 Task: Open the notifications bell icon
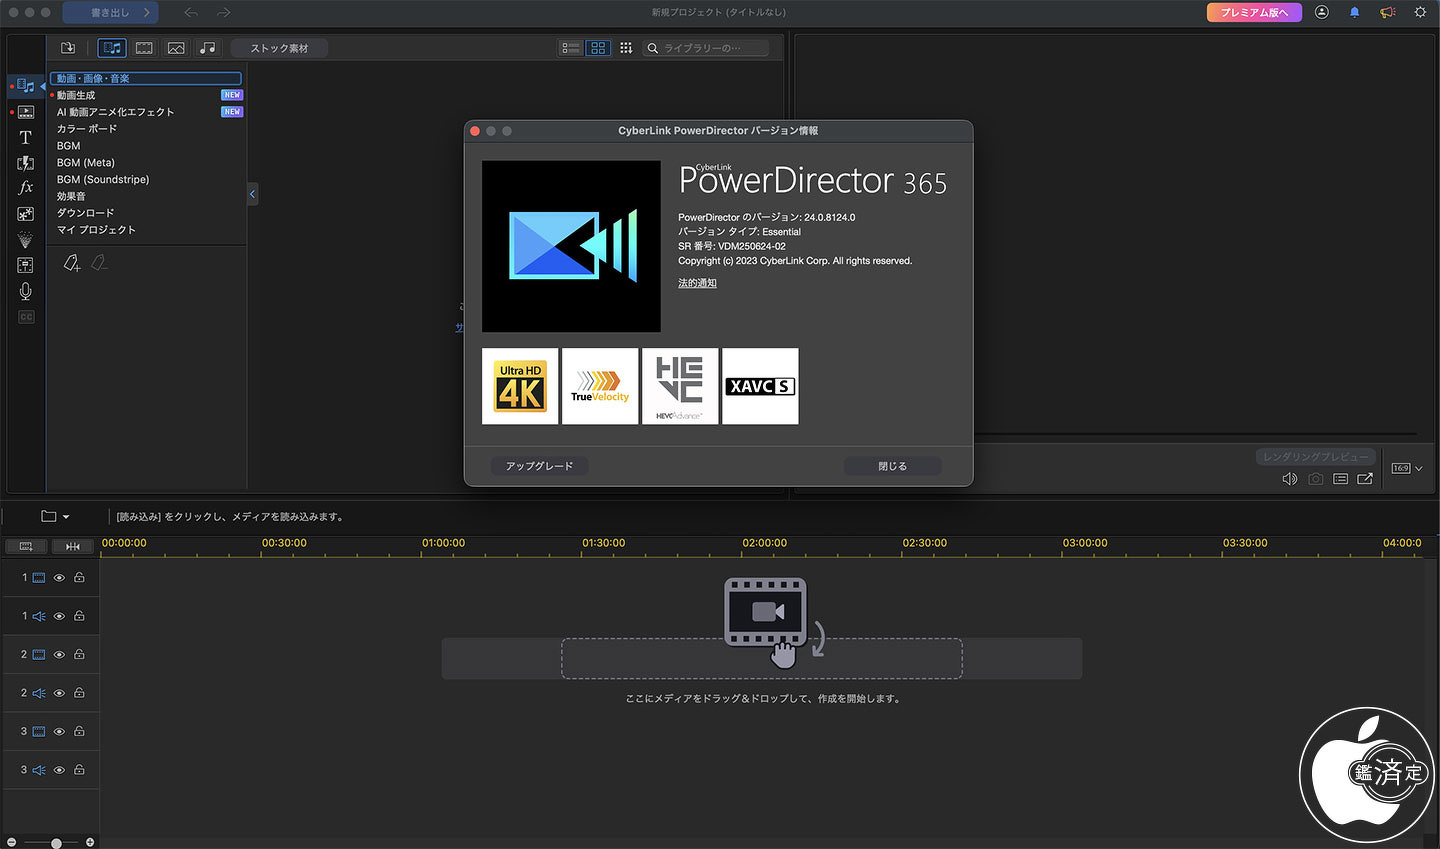[x=1354, y=13]
